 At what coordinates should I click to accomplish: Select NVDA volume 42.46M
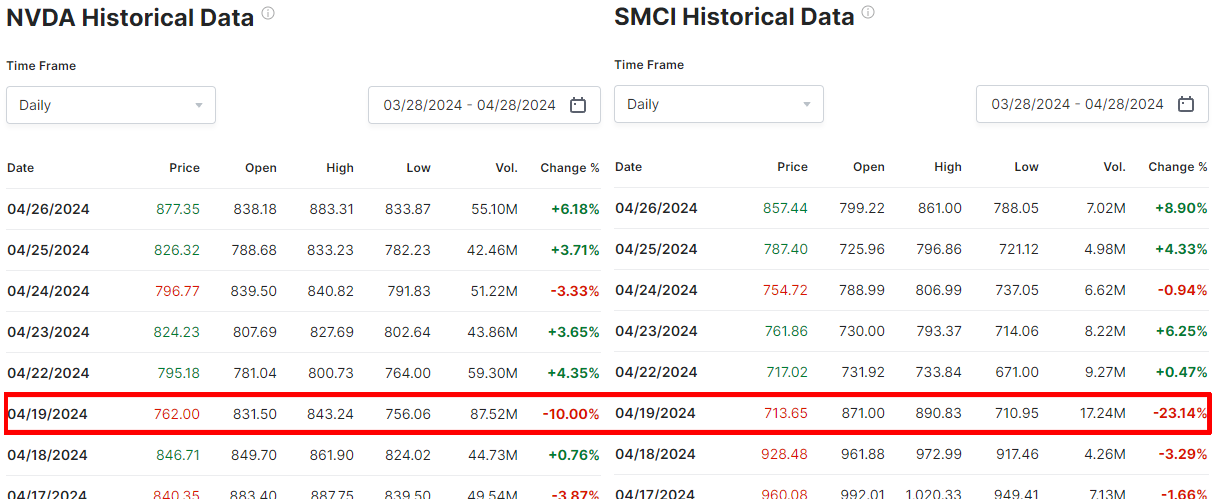490,250
